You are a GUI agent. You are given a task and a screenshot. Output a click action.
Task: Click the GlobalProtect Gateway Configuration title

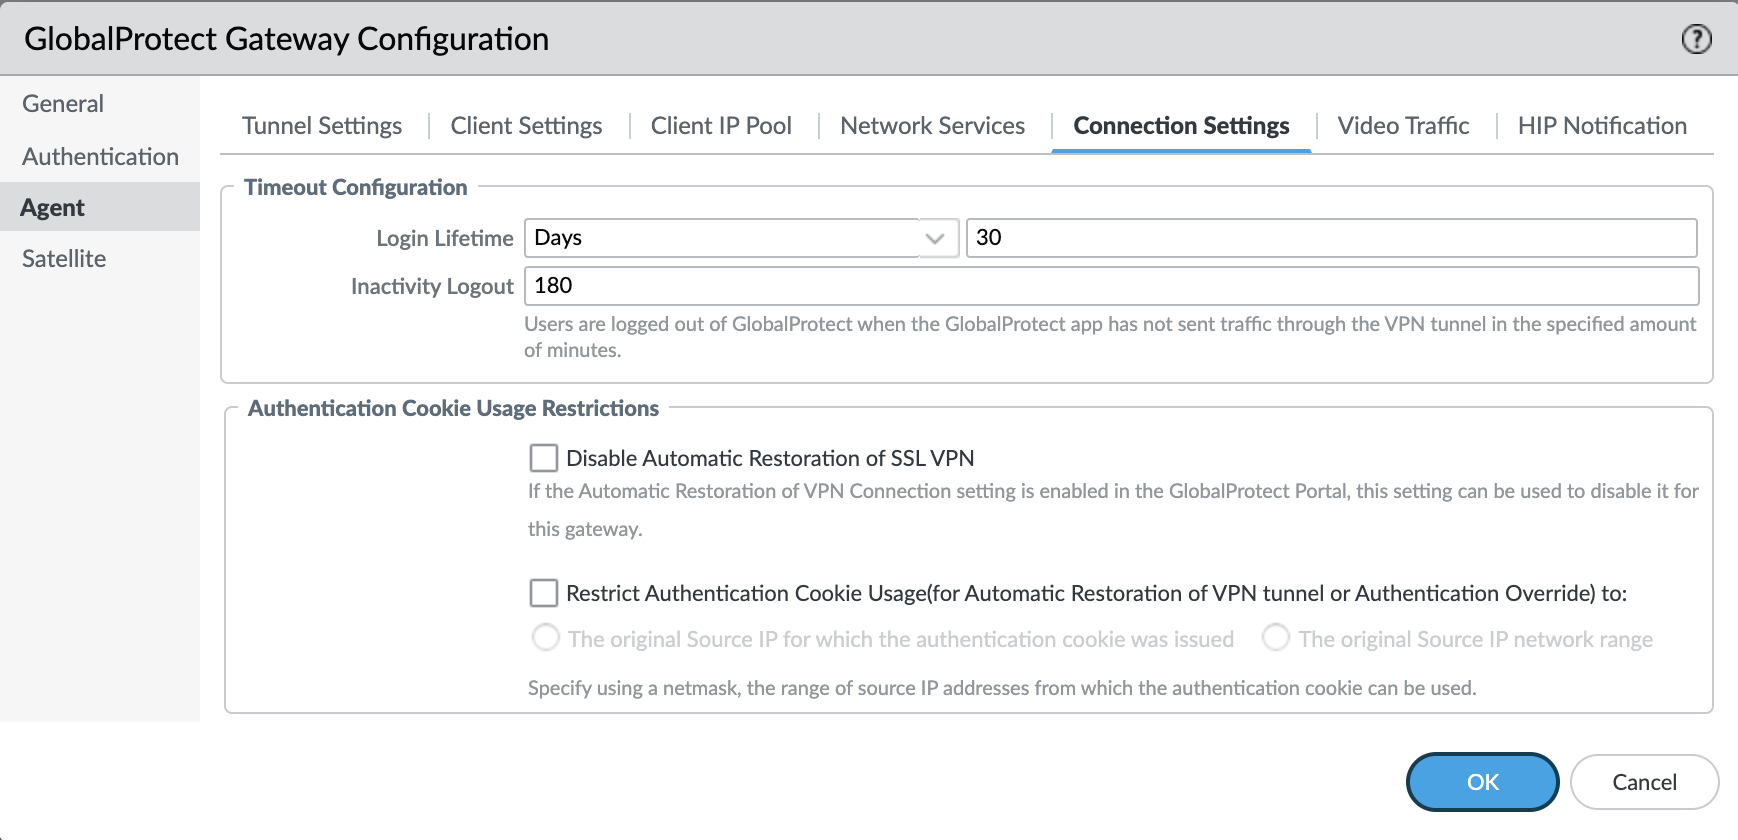coord(286,39)
